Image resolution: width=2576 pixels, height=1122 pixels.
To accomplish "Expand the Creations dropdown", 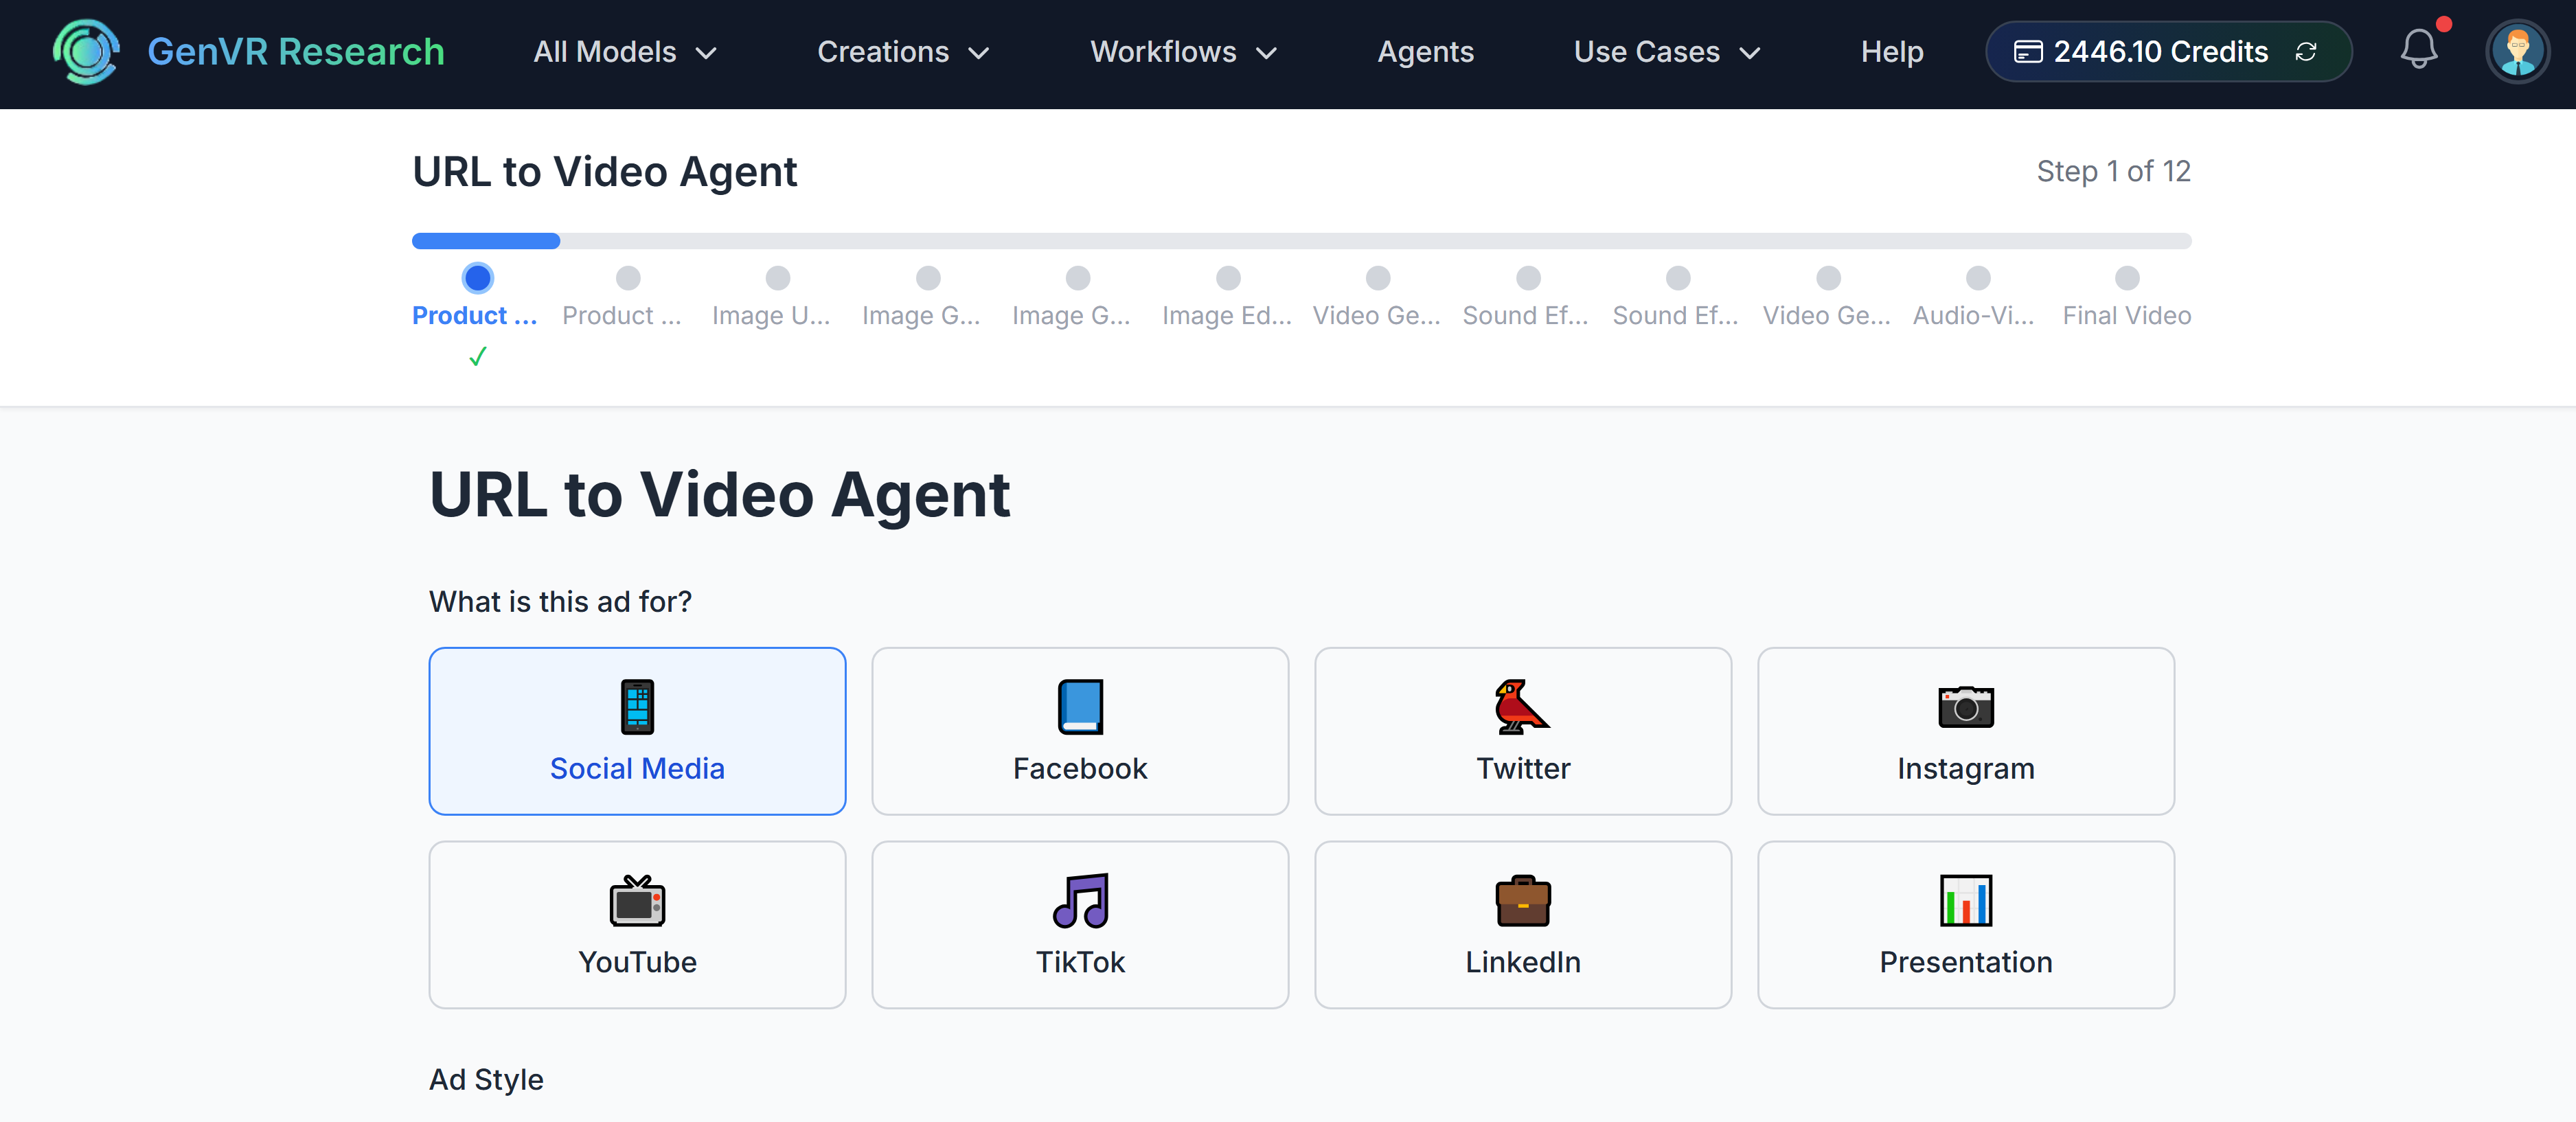I will coord(903,52).
